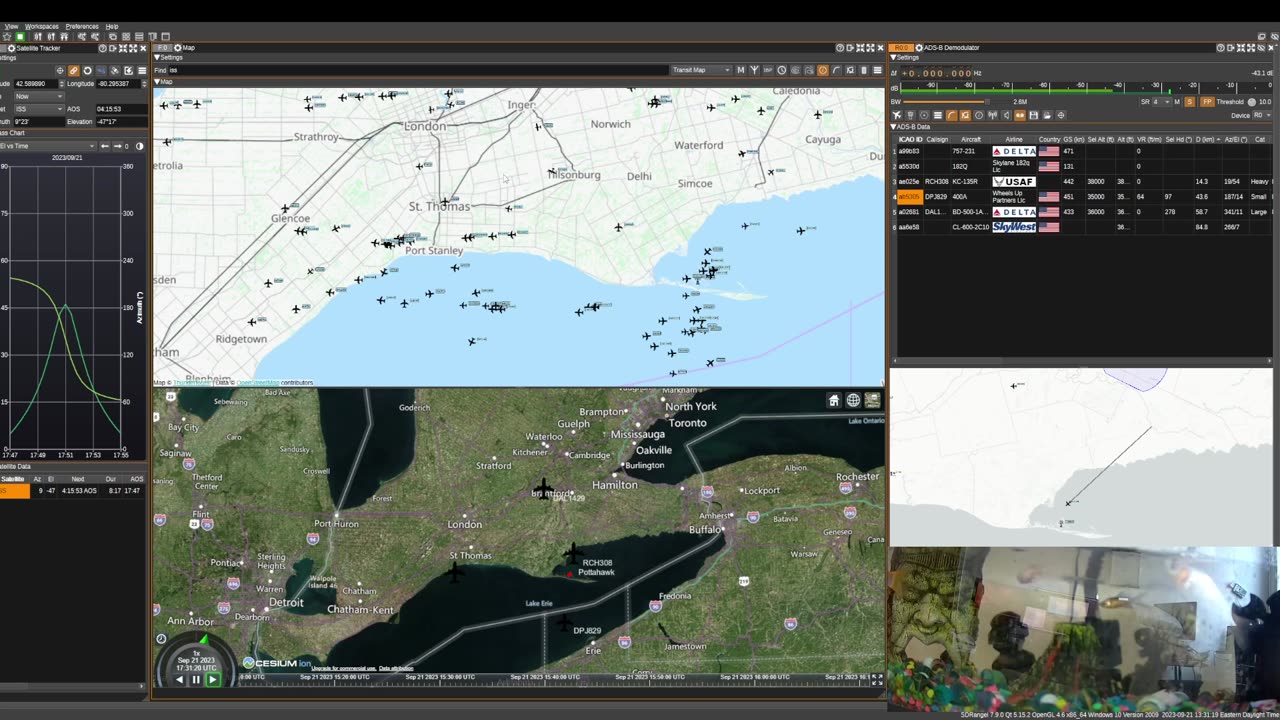Toggle chart contrast half-circle icon
This screenshot has height=720, width=1280.
[x=139, y=146]
